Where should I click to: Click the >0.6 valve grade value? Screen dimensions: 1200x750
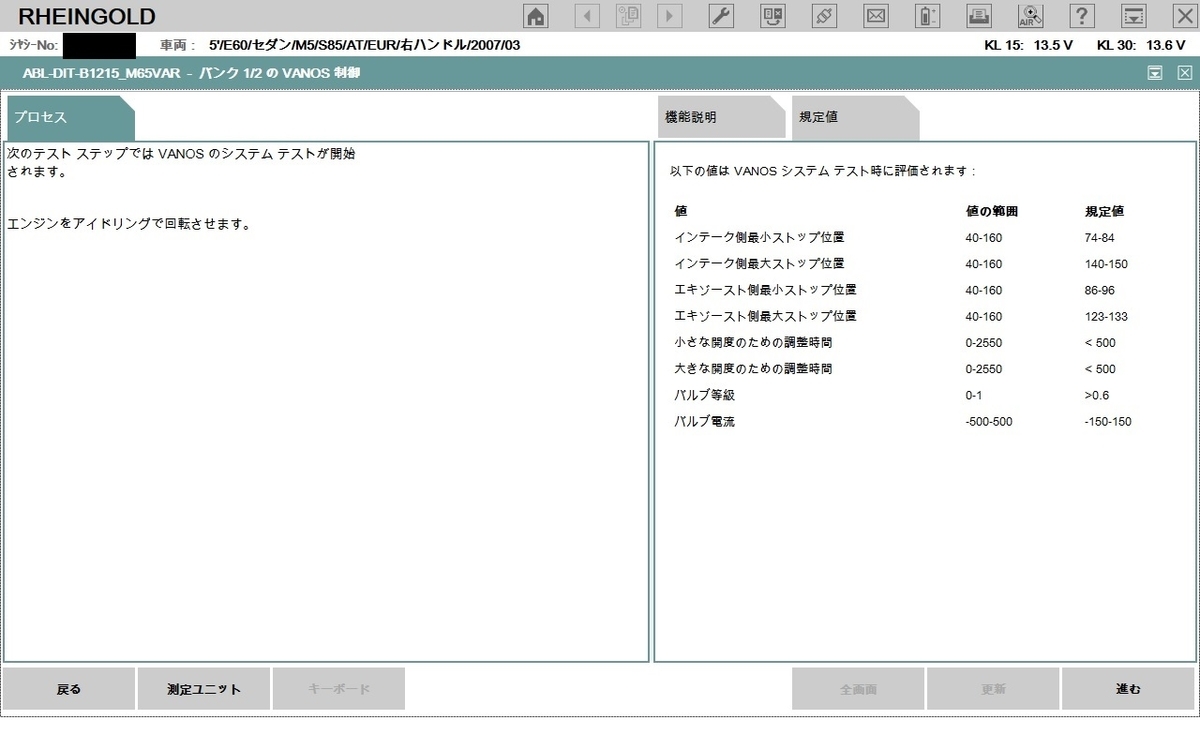pyautogui.click(x=1097, y=395)
